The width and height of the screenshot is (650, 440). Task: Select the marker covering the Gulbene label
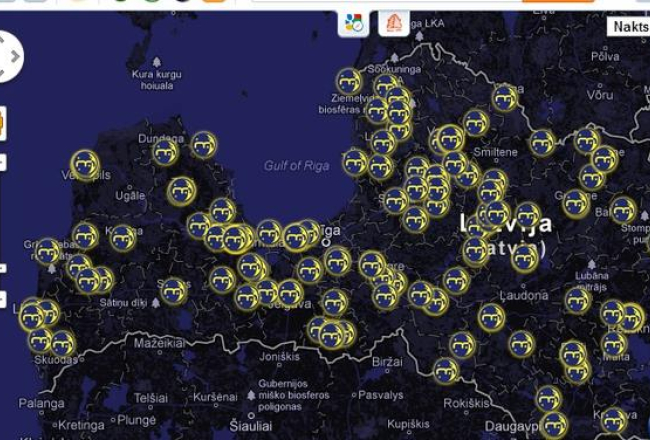click(x=576, y=204)
